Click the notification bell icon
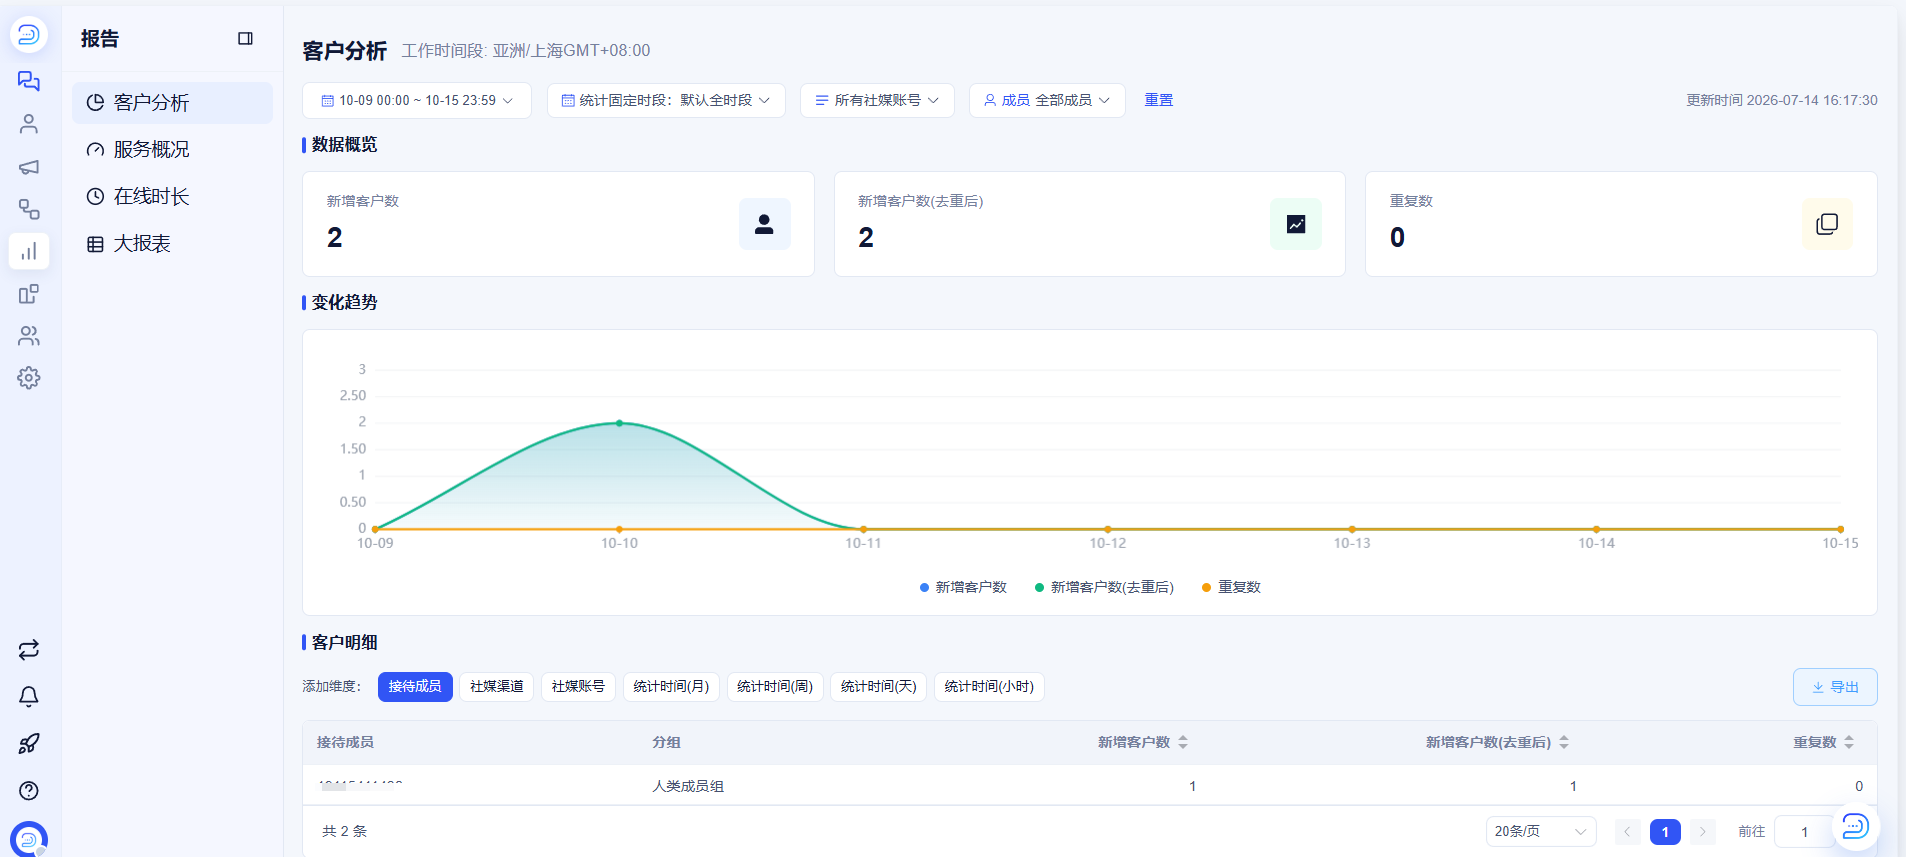 pos(29,697)
